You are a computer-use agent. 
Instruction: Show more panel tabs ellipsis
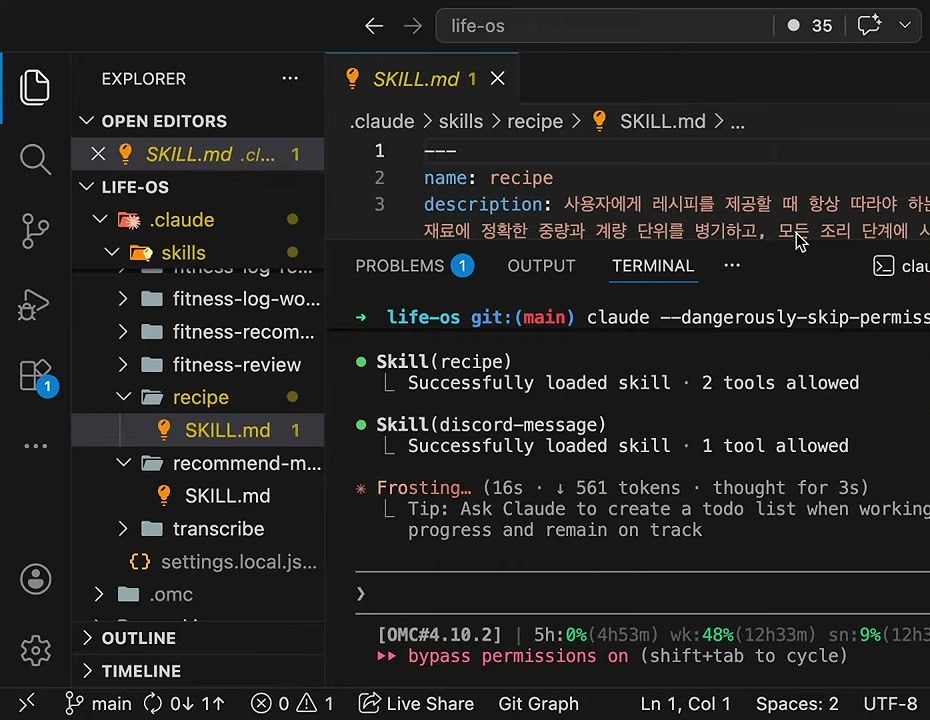(x=732, y=265)
